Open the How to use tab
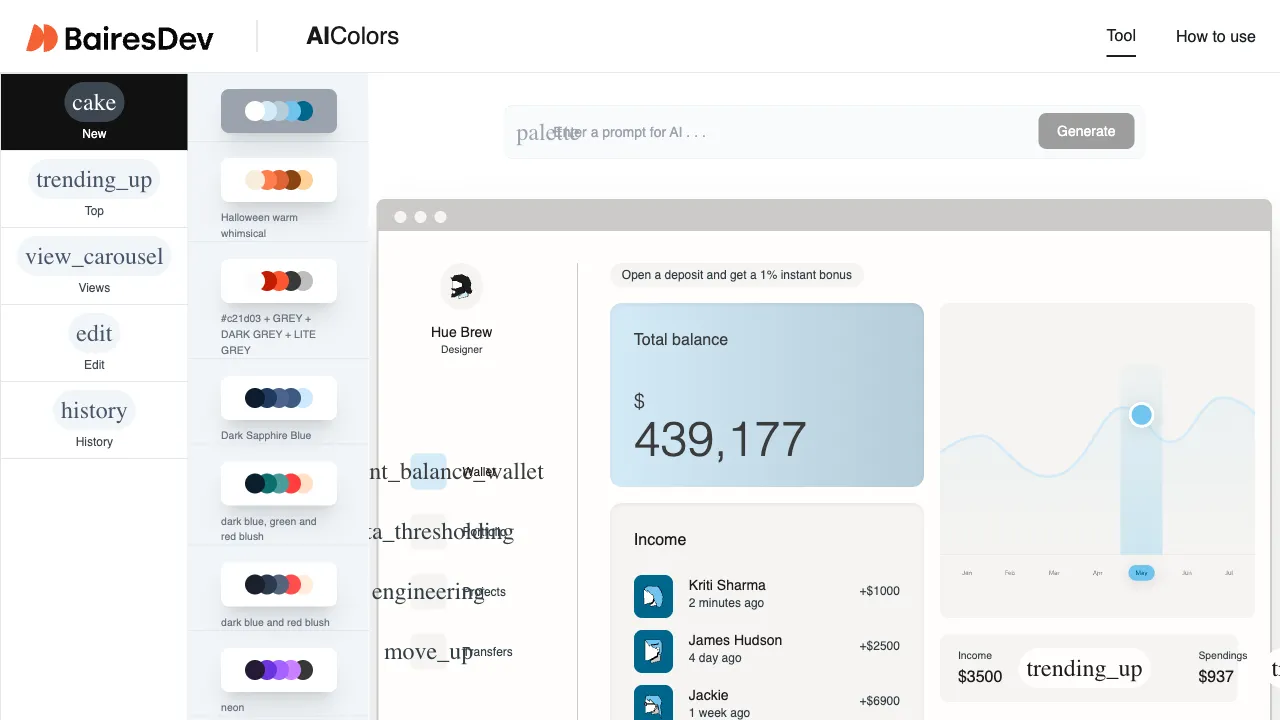This screenshot has height=720, width=1280. point(1215,37)
